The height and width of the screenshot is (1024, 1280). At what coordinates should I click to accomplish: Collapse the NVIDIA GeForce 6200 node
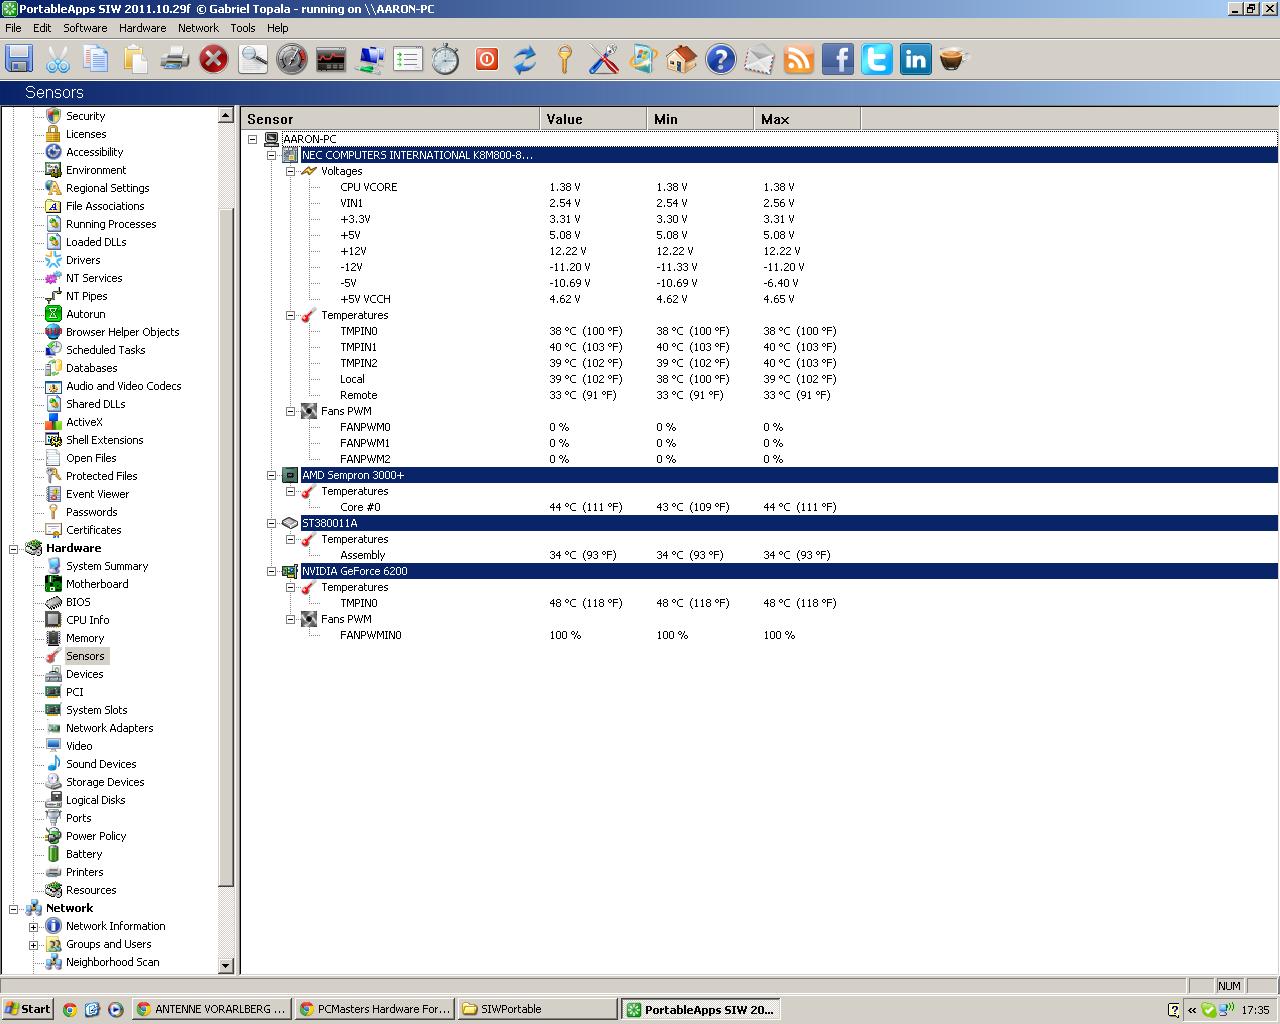pos(272,571)
